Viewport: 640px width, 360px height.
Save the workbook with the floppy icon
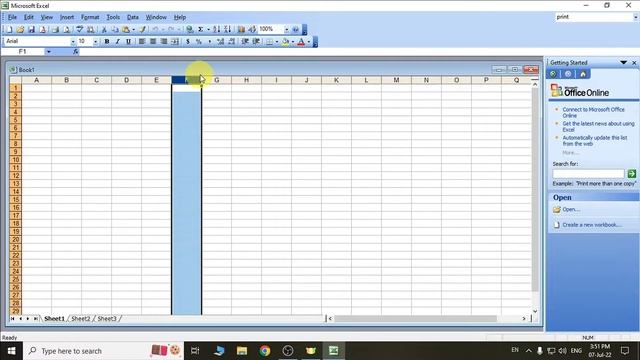(x=31, y=29)
